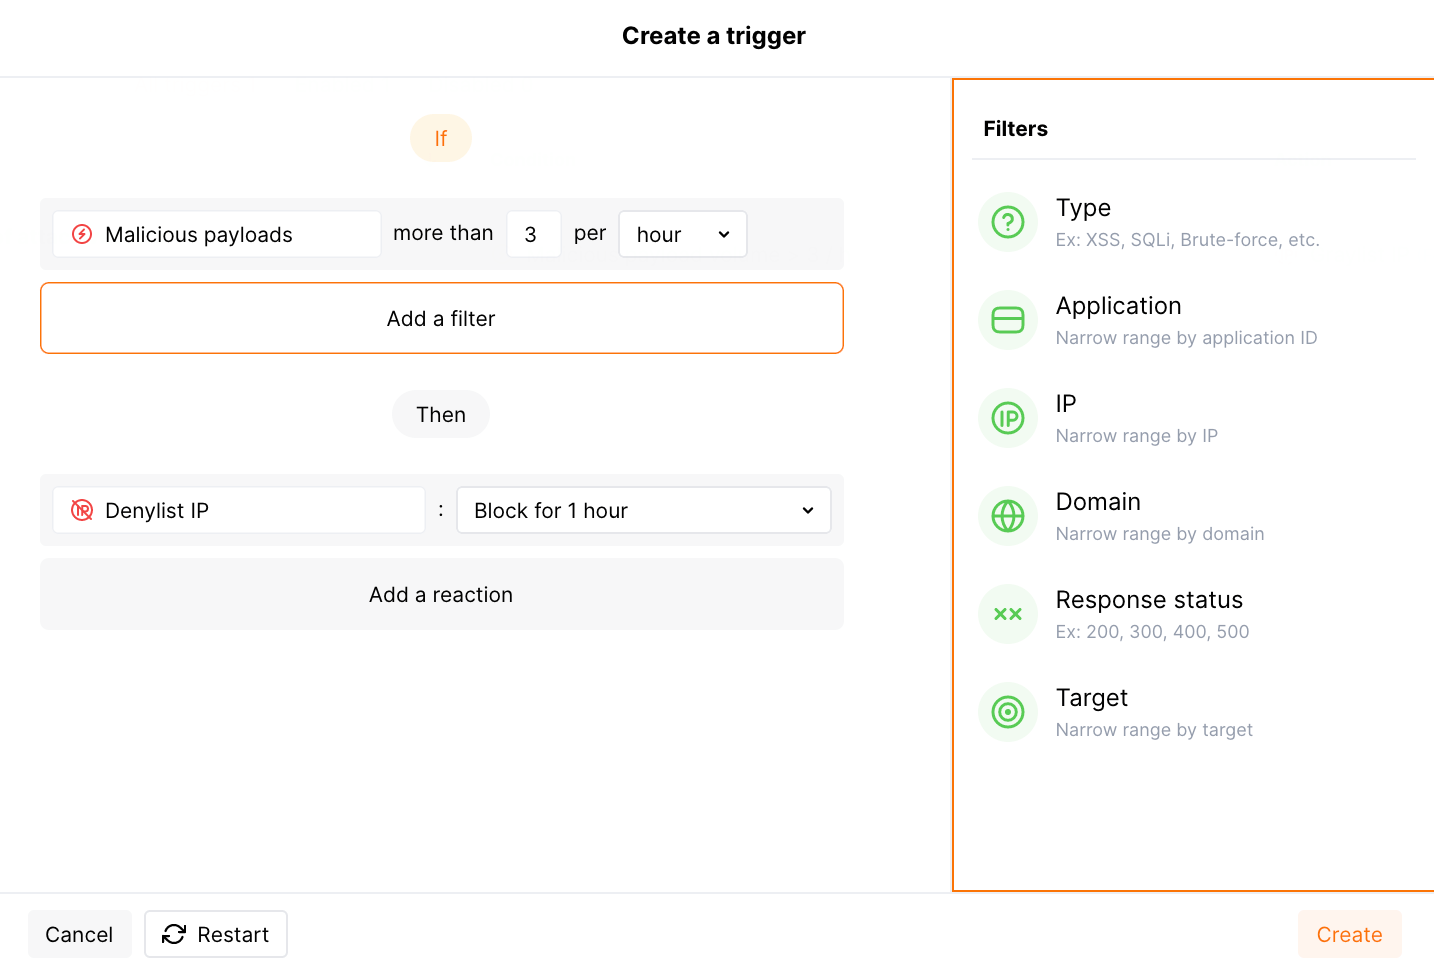This screenshot has height=972, width=1434.
Task: Select the Application filter card icon
Action: [x=1007, y=320]
